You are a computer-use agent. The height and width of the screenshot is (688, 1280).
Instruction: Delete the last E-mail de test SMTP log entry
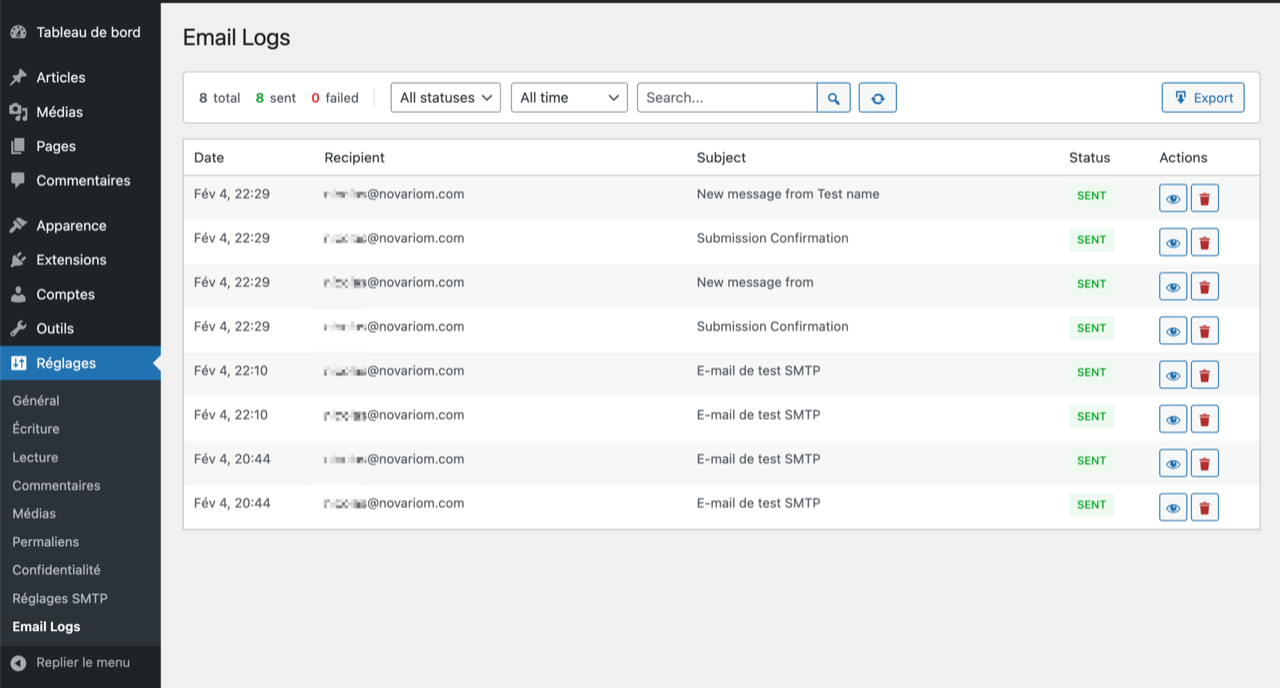[x=1204, y=507]
